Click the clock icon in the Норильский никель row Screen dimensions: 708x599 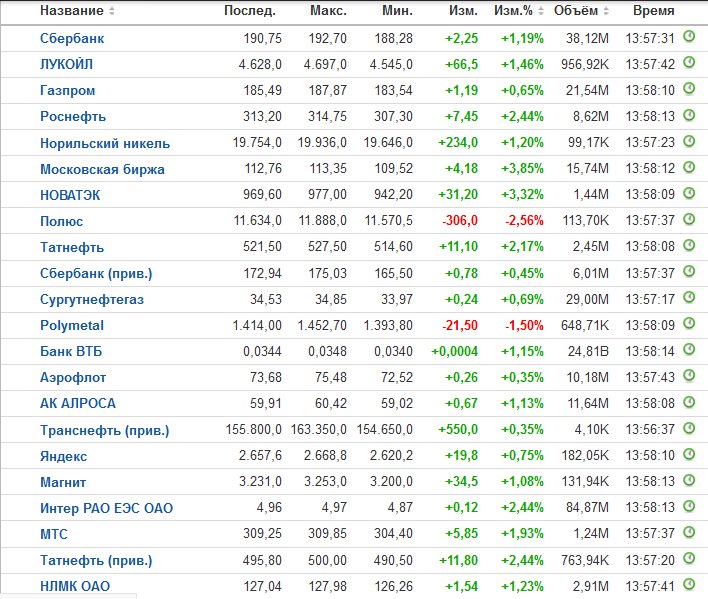(x=689, y=141)
